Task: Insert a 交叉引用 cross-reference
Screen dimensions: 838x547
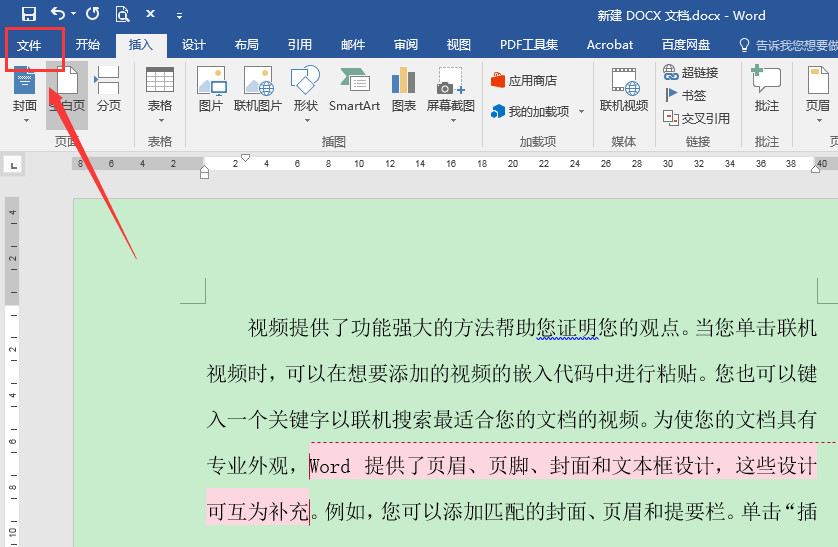Action: click(x=696, y=118)
